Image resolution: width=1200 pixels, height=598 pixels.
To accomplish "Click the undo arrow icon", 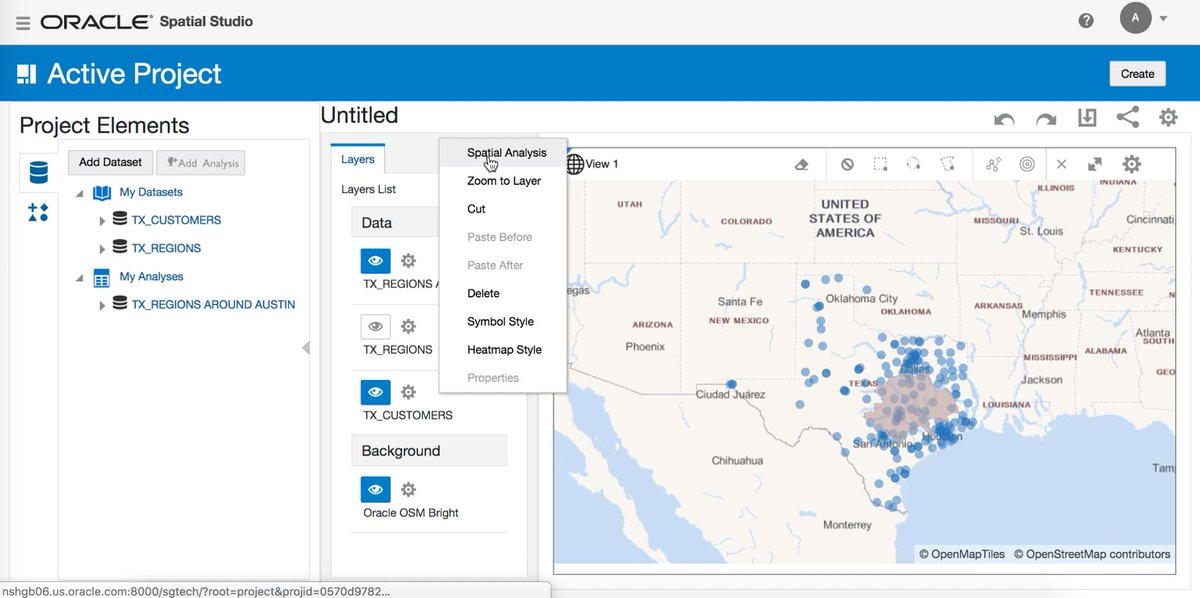I will pyautogui.click(x=1005, y=119).
